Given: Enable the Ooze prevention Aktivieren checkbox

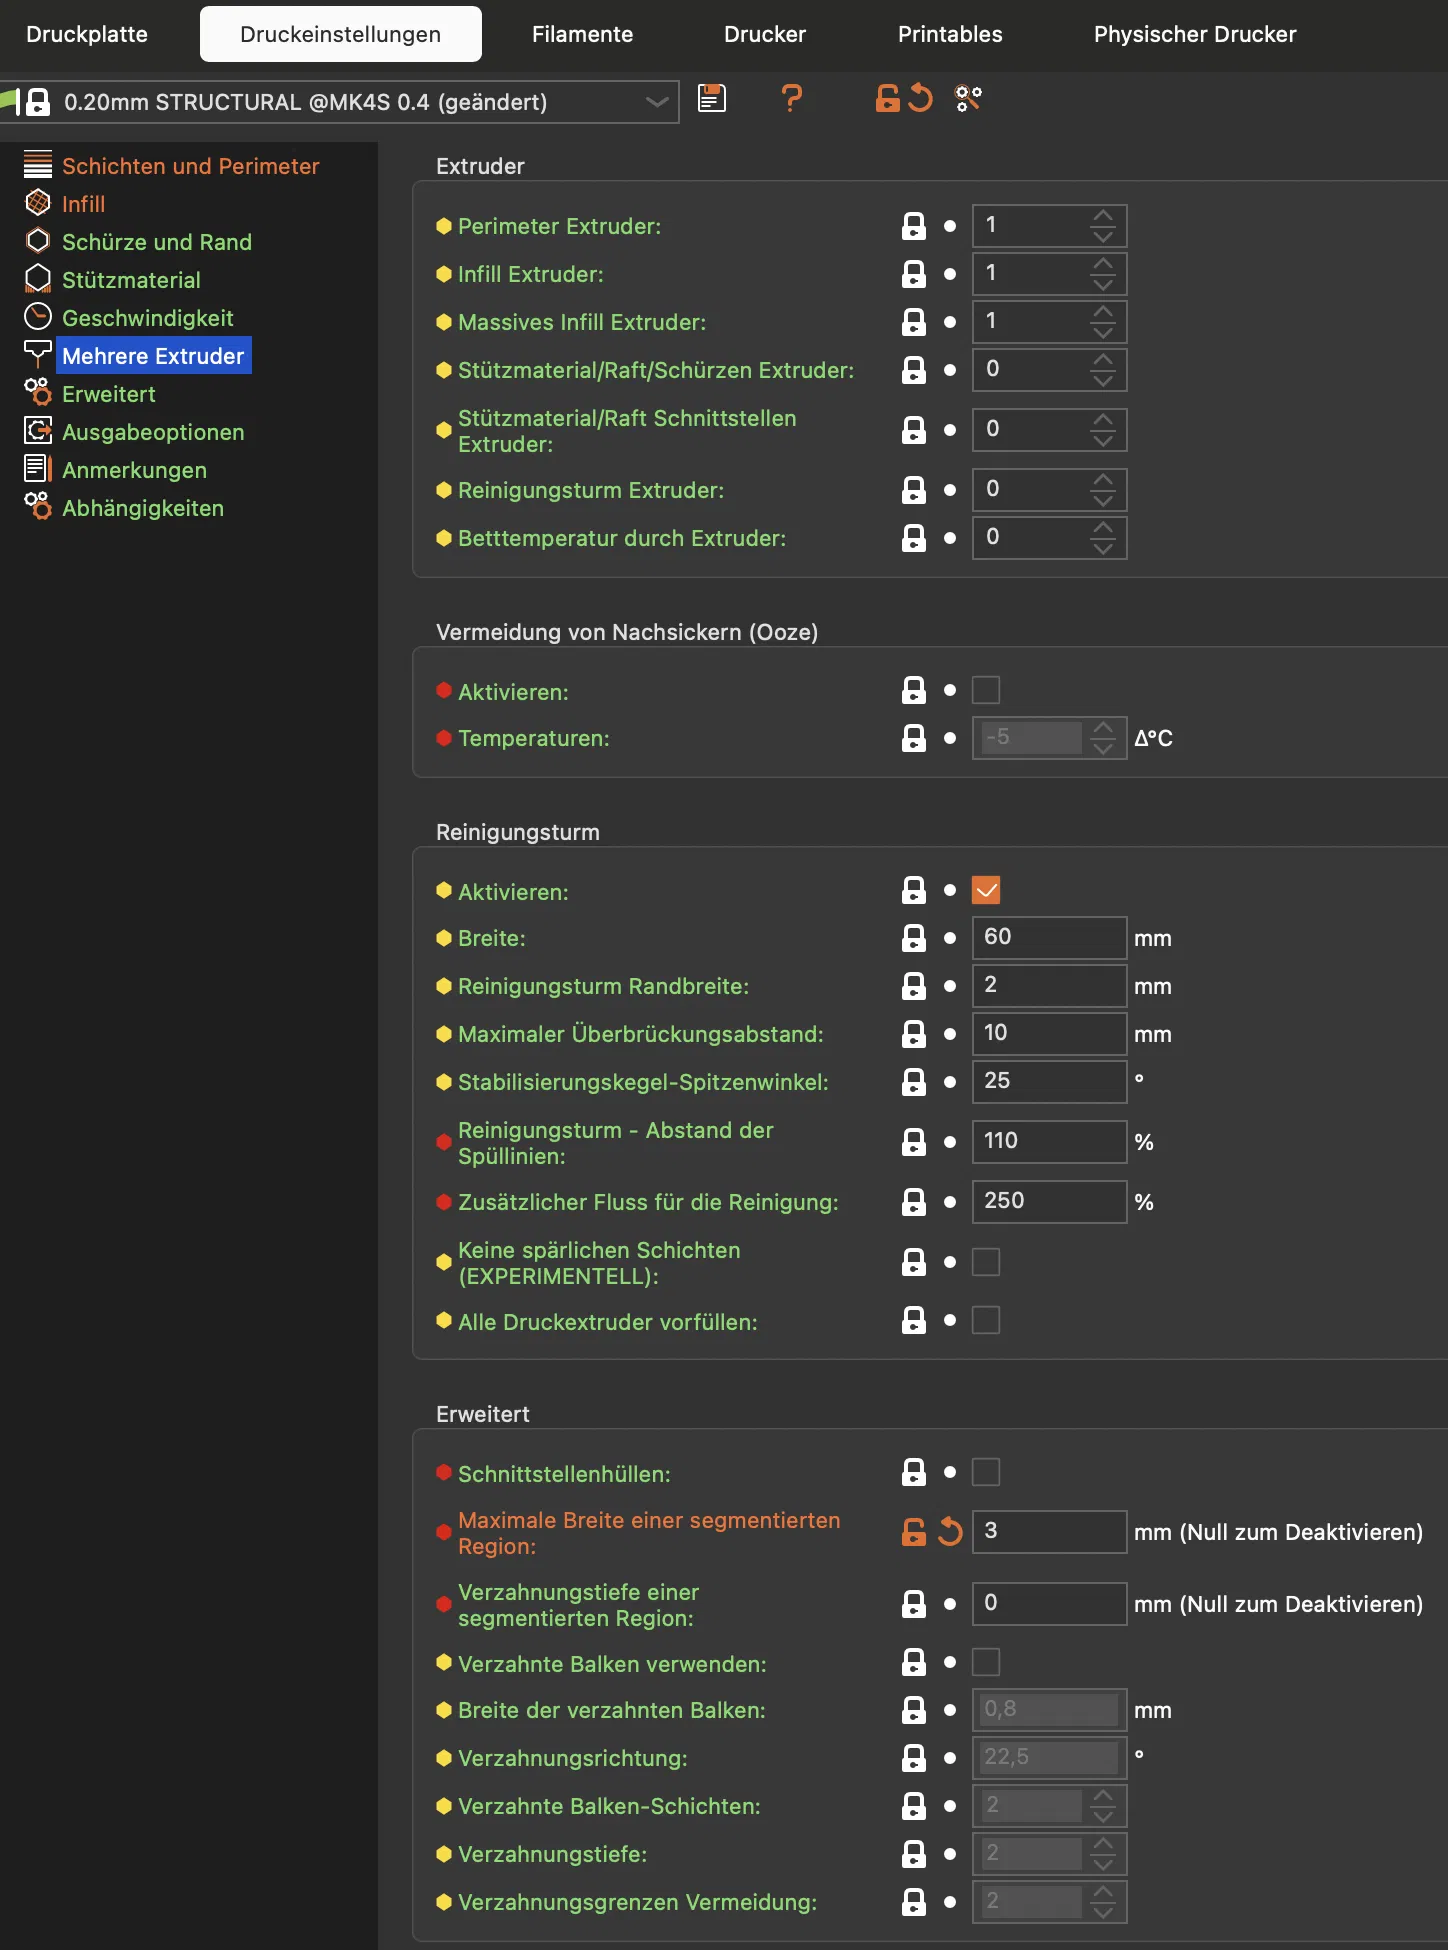Looking at the screenshot, I should (x=986, y=690).
